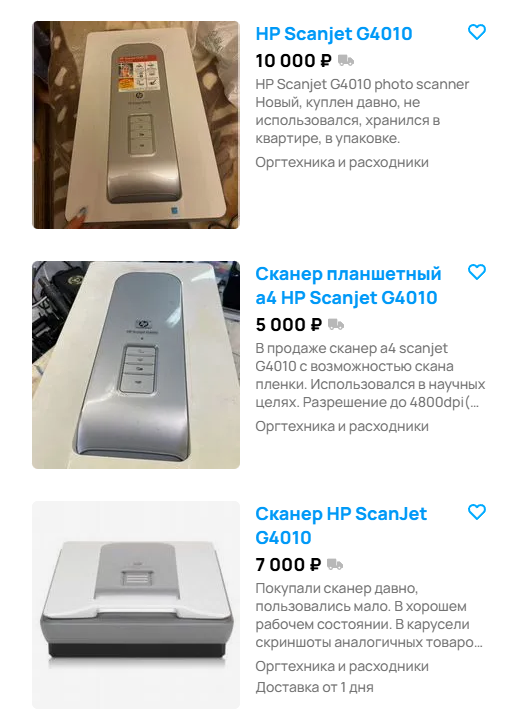This screenshot has height=725, width=519.
Task: Click Доставка от 1 дня label
Action: 314,688
